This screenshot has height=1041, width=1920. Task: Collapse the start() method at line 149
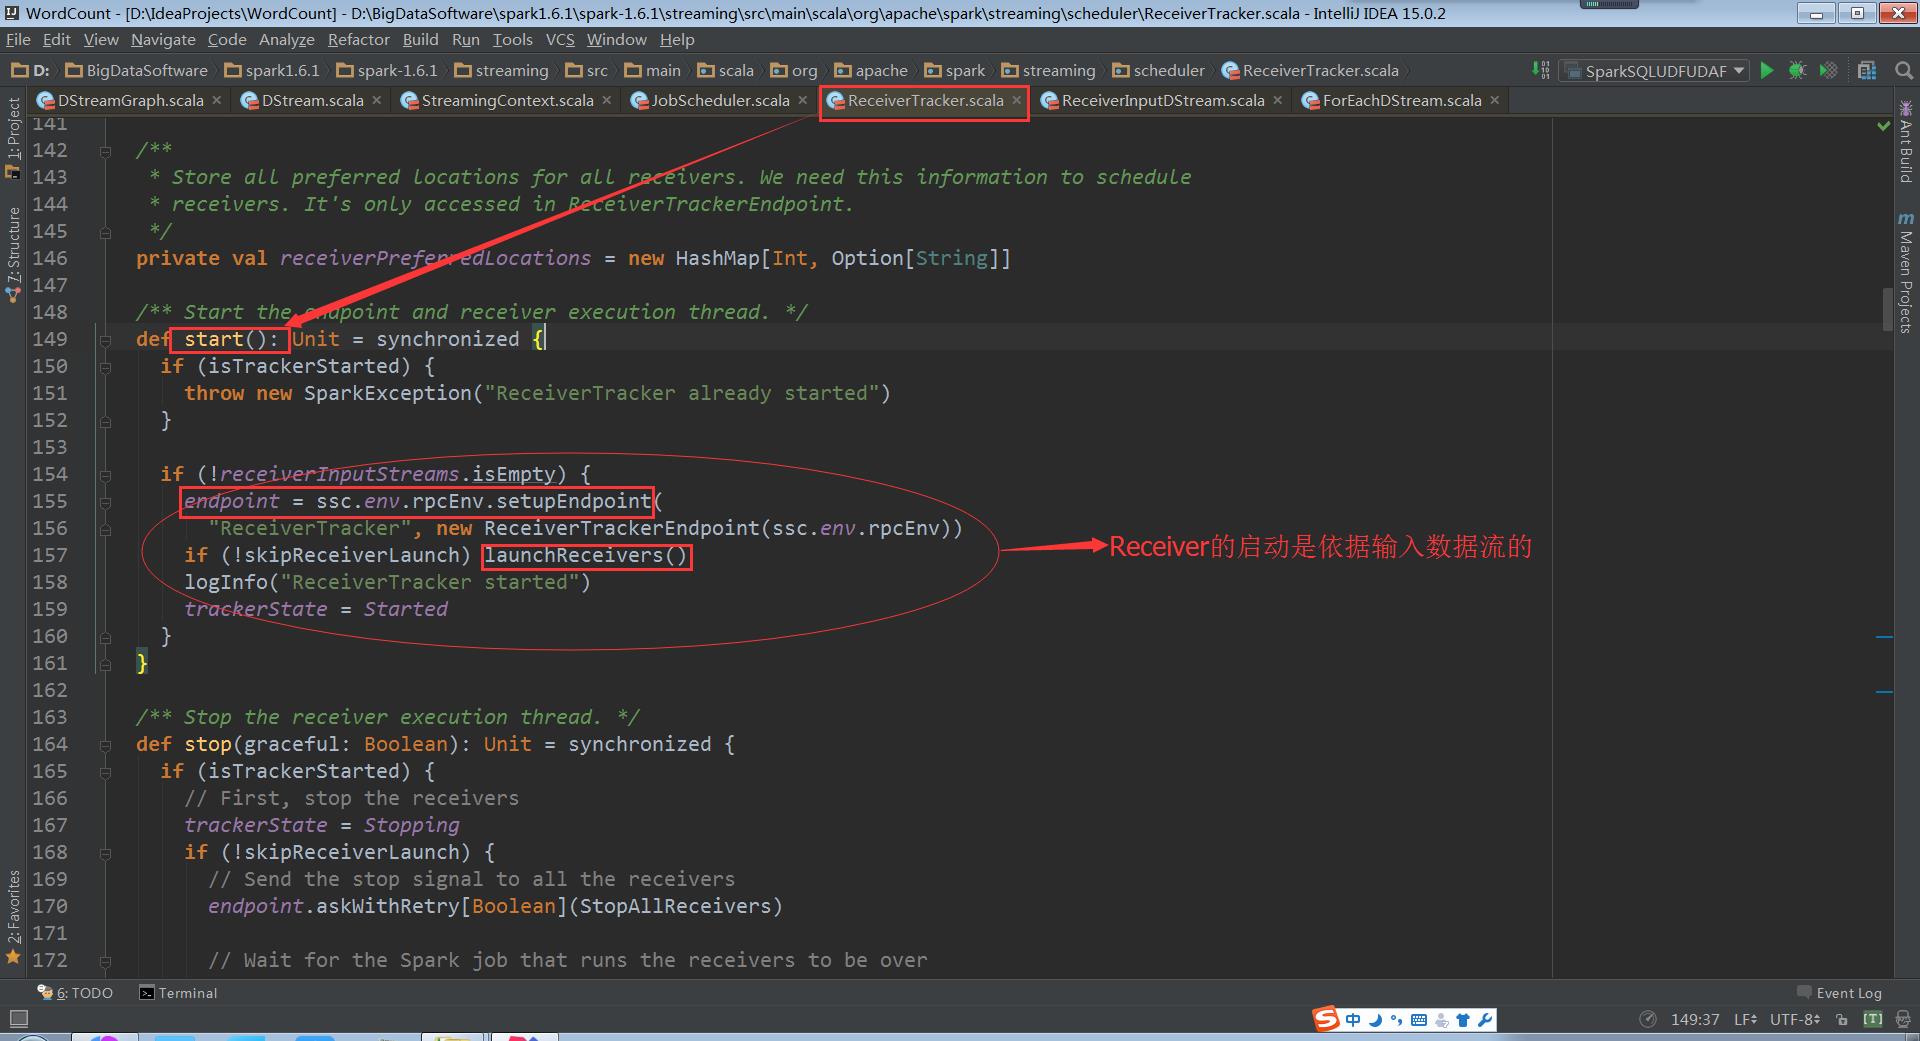105,340
